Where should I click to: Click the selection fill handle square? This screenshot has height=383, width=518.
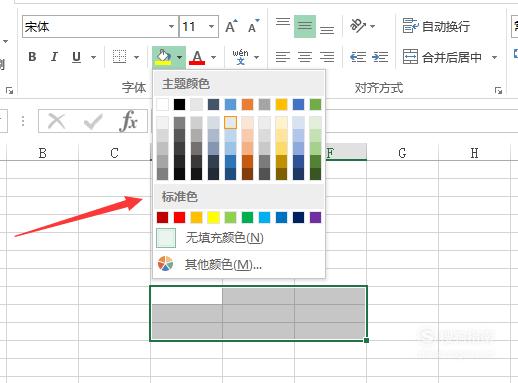[366, 340]
